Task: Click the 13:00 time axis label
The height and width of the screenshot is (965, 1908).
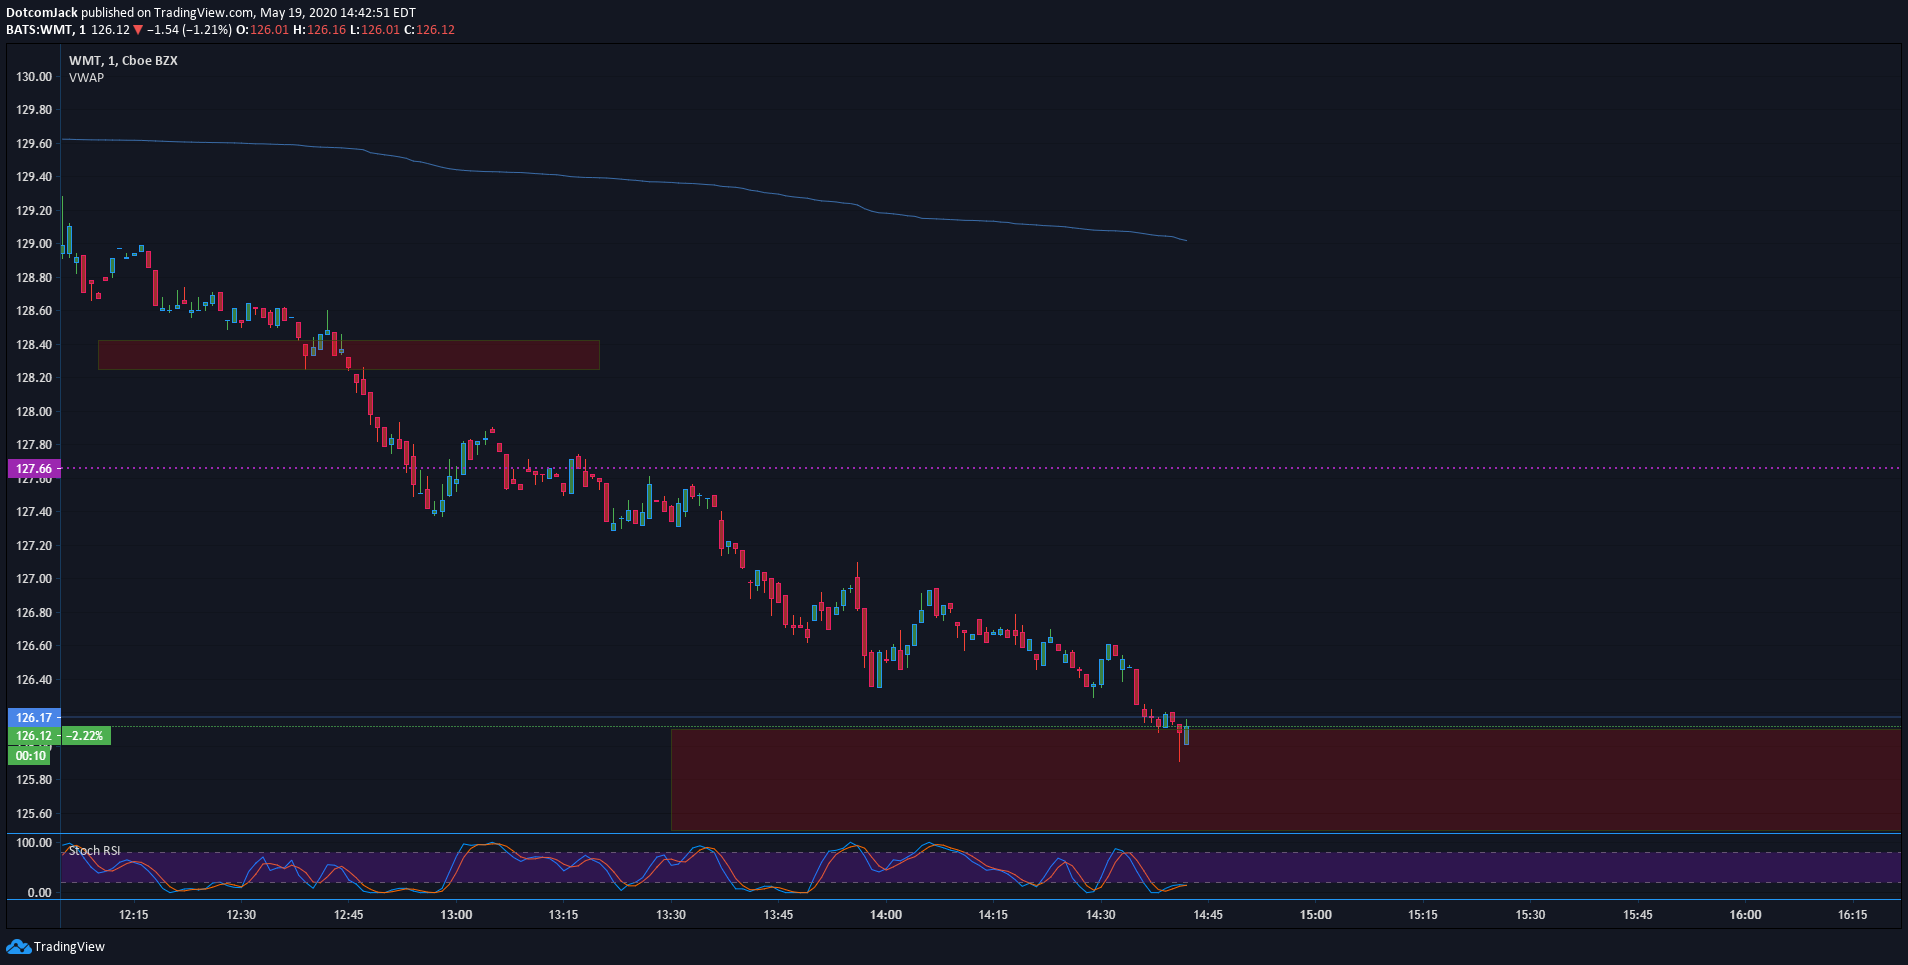Action: click(x=456, y=914)
